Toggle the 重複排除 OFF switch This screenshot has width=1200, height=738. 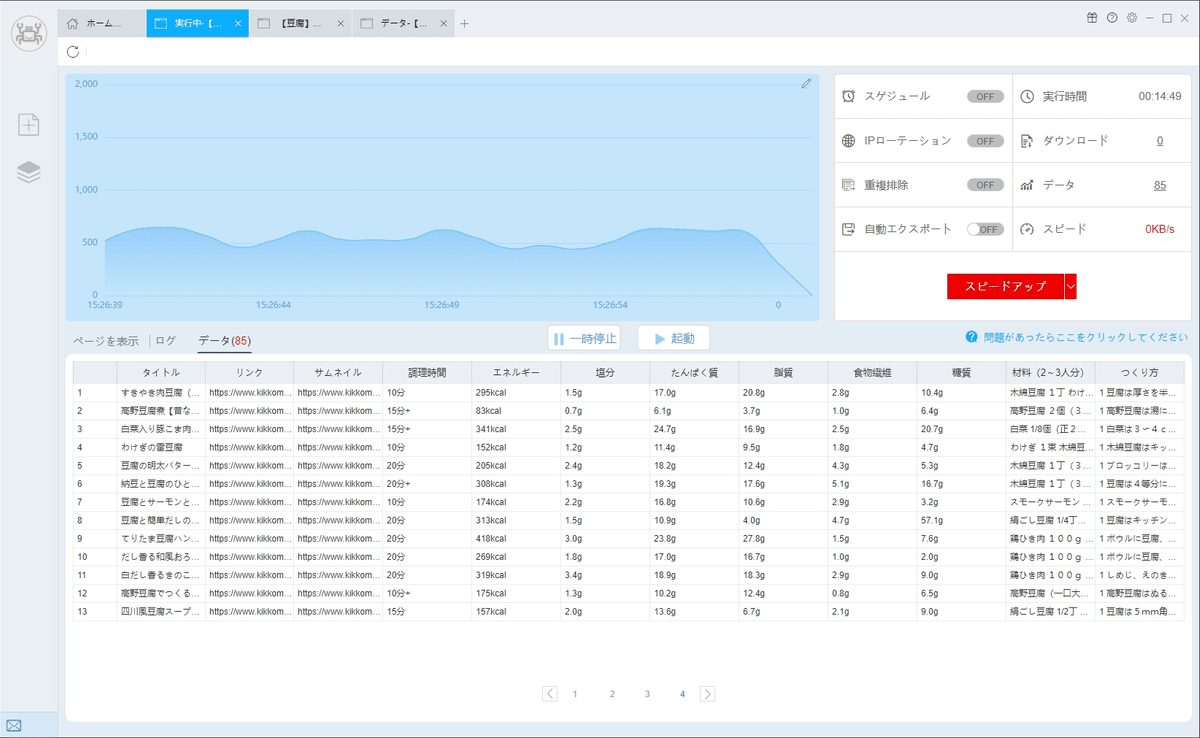coord(985,185)
